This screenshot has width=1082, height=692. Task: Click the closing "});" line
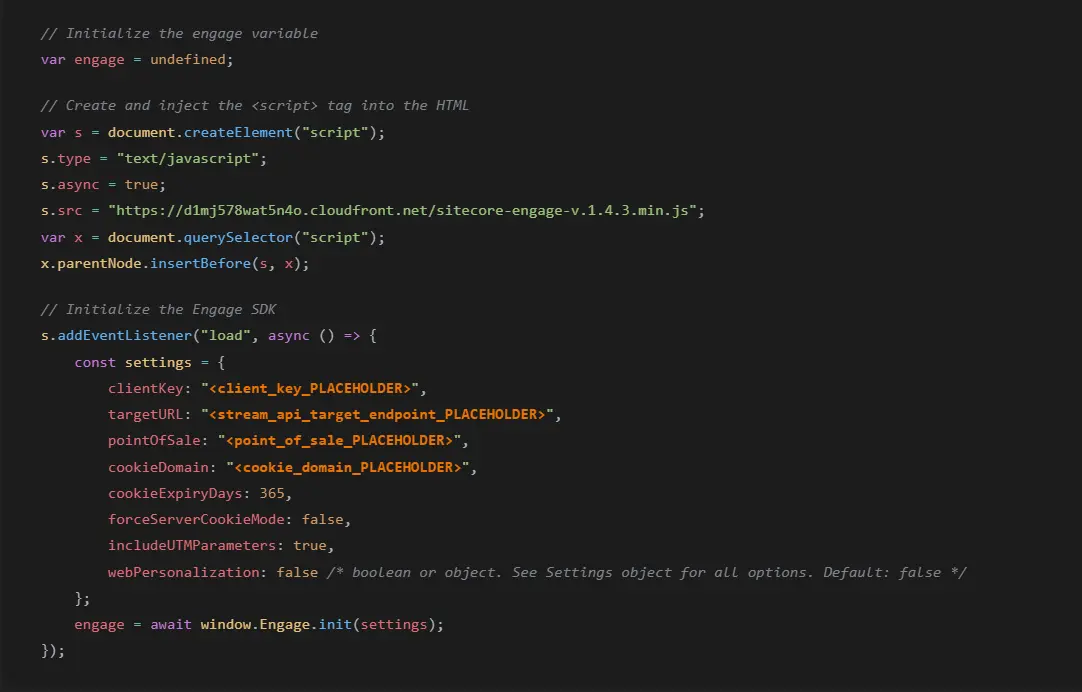coord(52,651)
